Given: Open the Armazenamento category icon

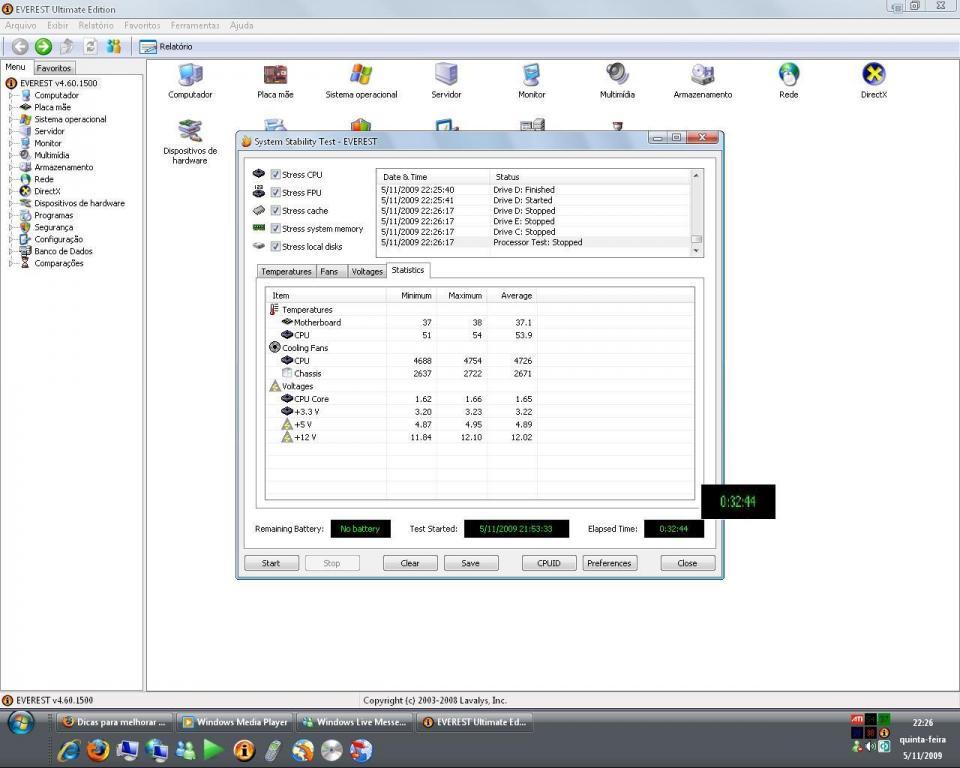Looking at the screenshot, I should (703, 81).
